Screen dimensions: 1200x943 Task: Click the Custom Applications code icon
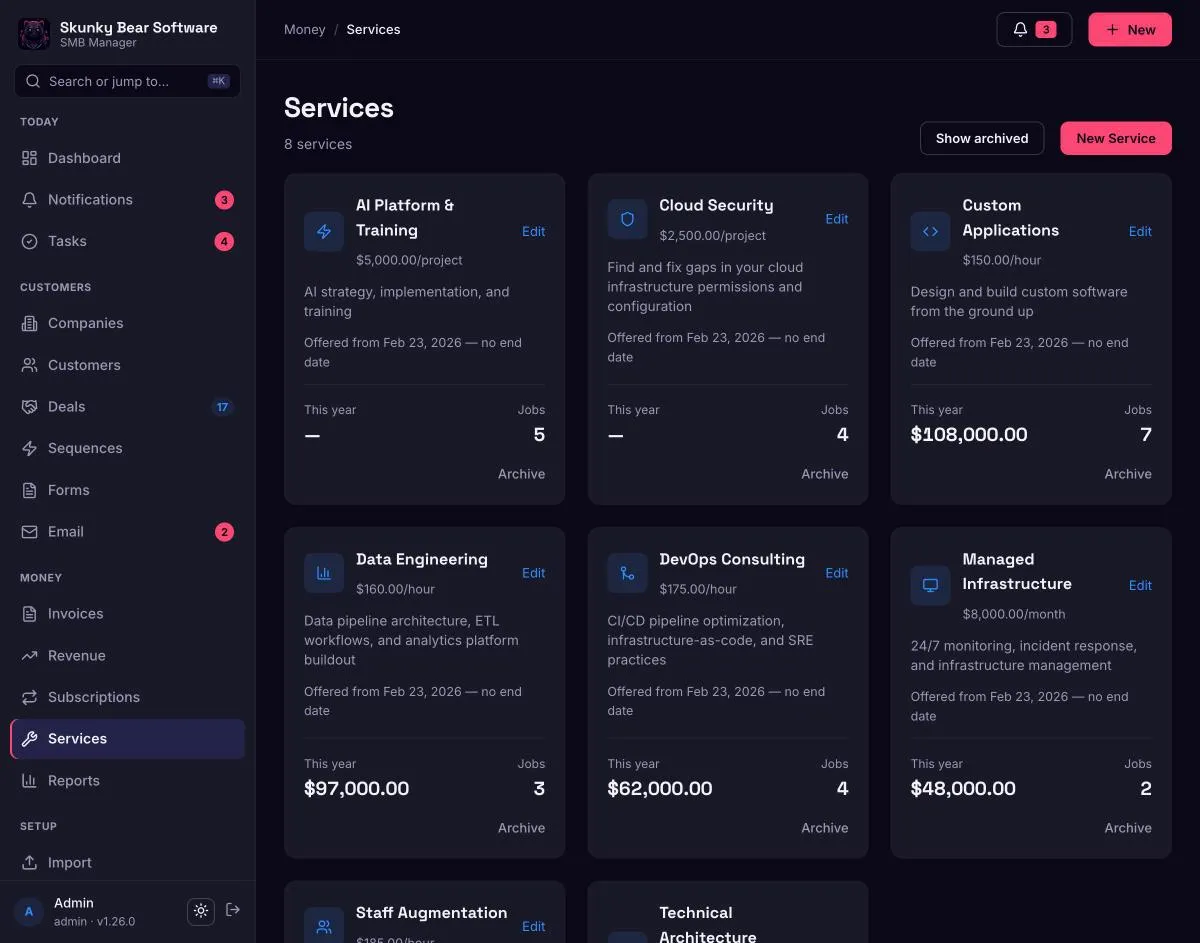(930, 231)
